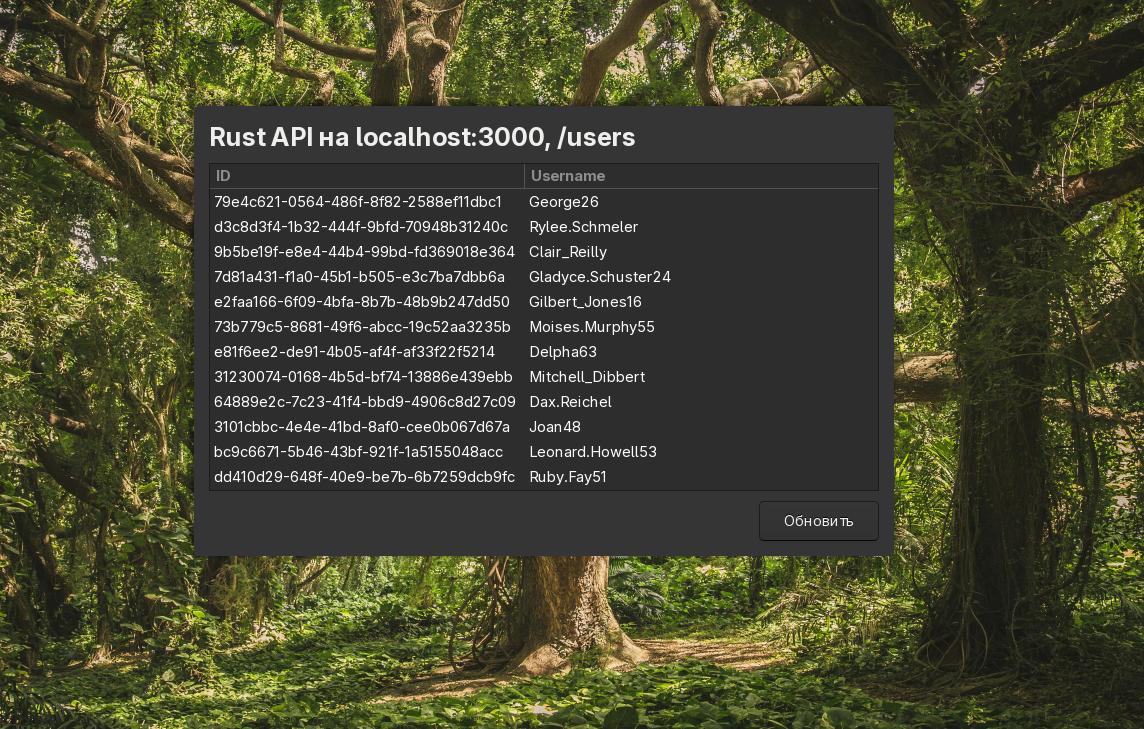Highlight username Ruby.Fay51
This screenshot has height=729, width=1144.
(x=568, y=477)
